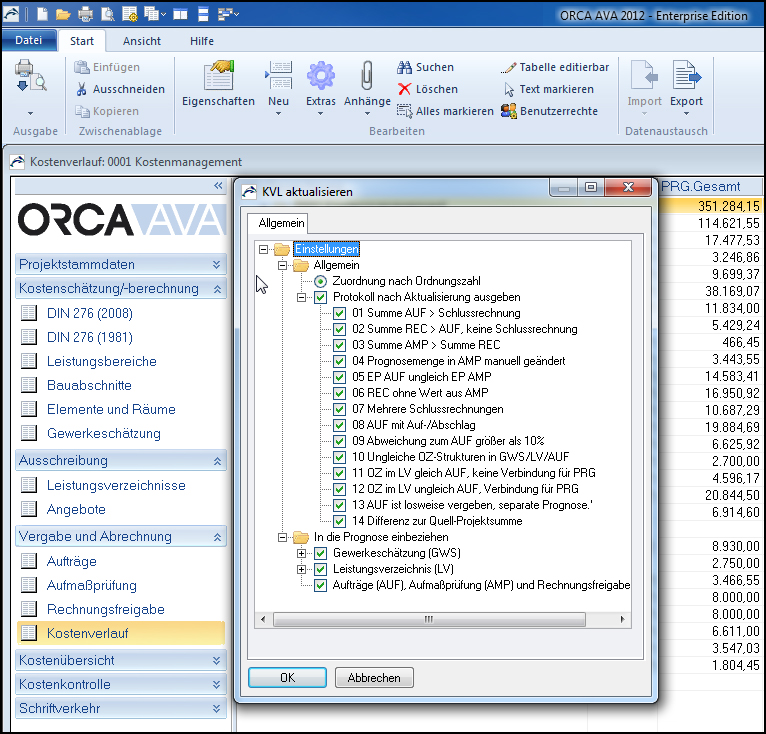Click the Tabelle editierbar pencil icon

tap(508, 67)
